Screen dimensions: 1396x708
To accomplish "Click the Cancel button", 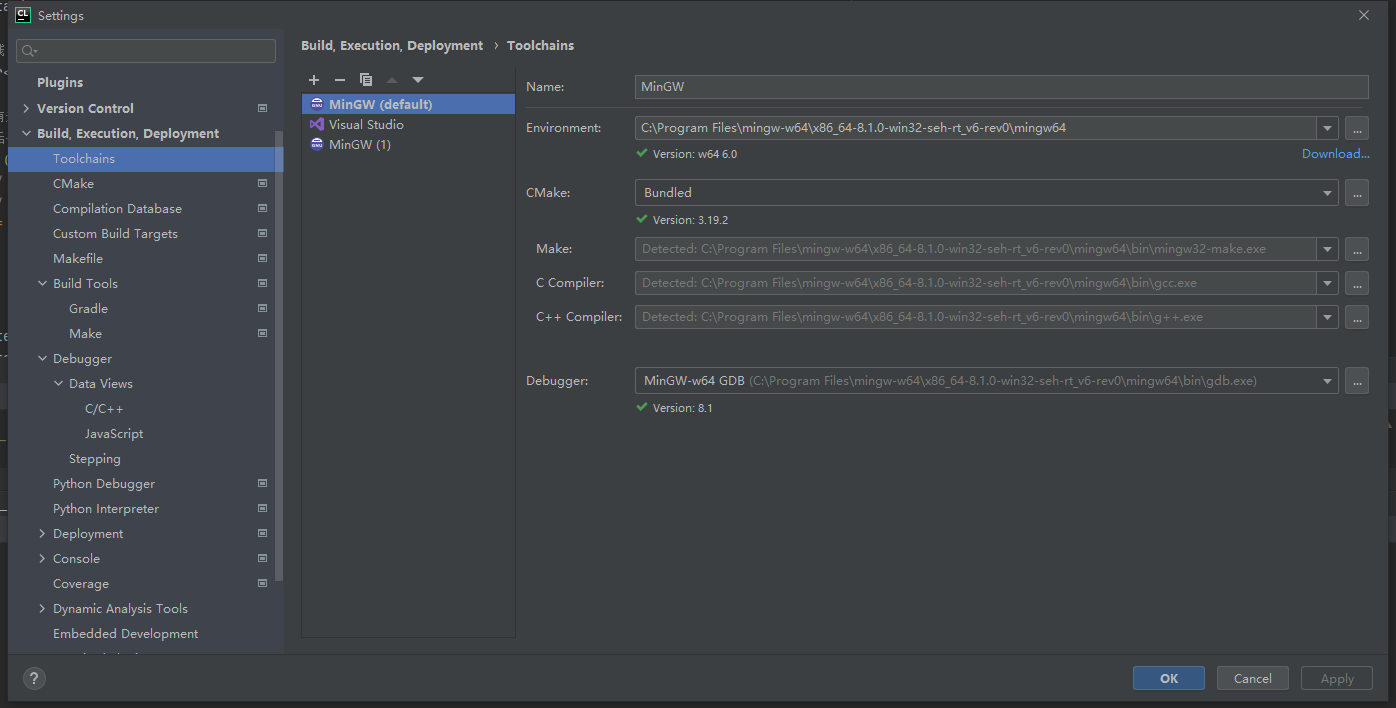I will tap(1253, 678).
